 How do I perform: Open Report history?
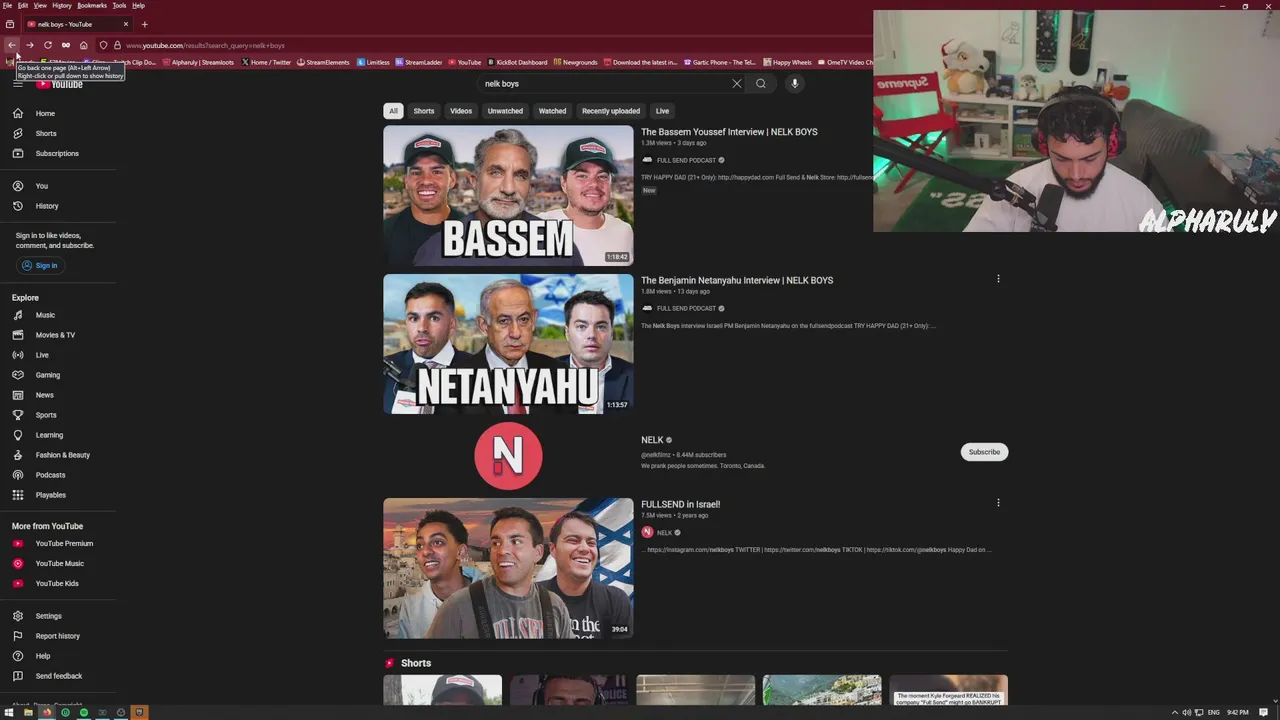(58, 636)
